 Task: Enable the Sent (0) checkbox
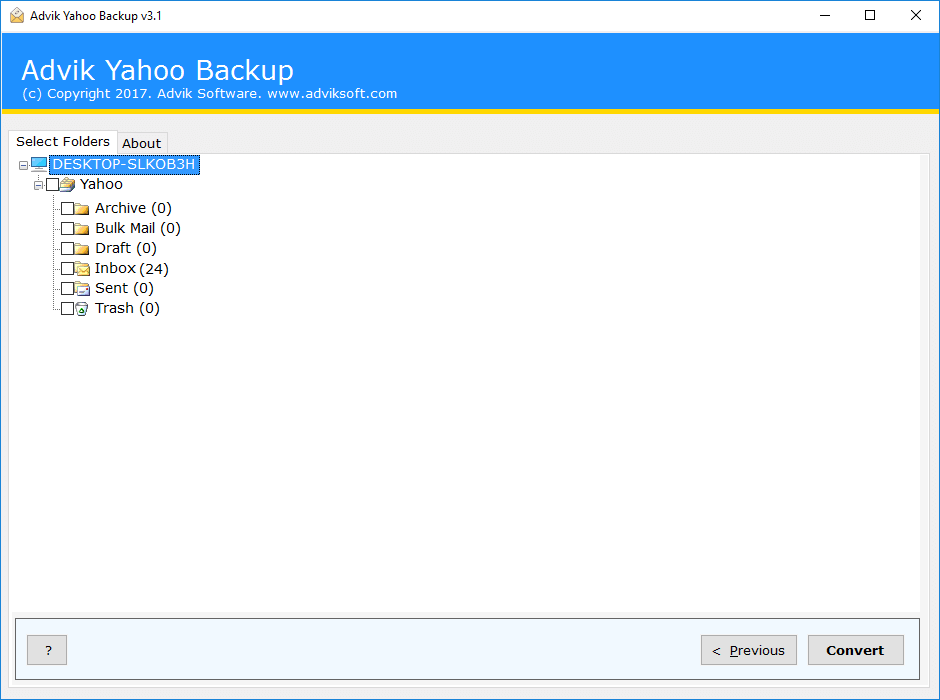(x=68, y=288)
